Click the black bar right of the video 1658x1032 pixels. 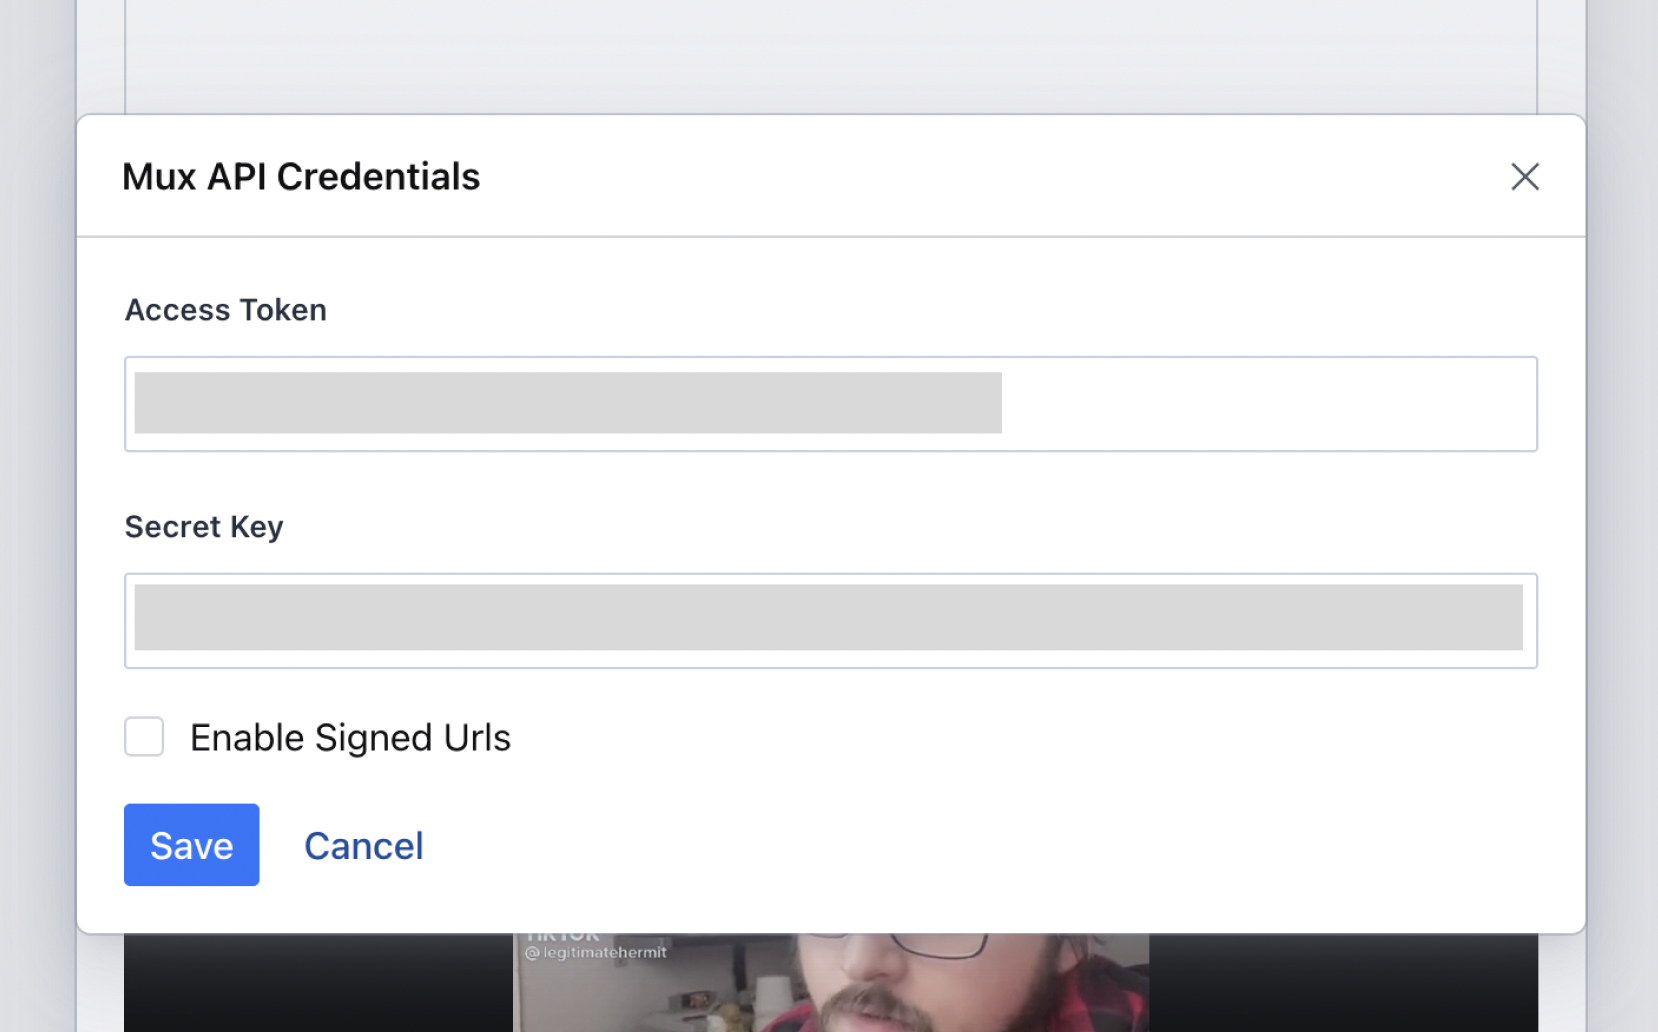tap(1342, 983)
